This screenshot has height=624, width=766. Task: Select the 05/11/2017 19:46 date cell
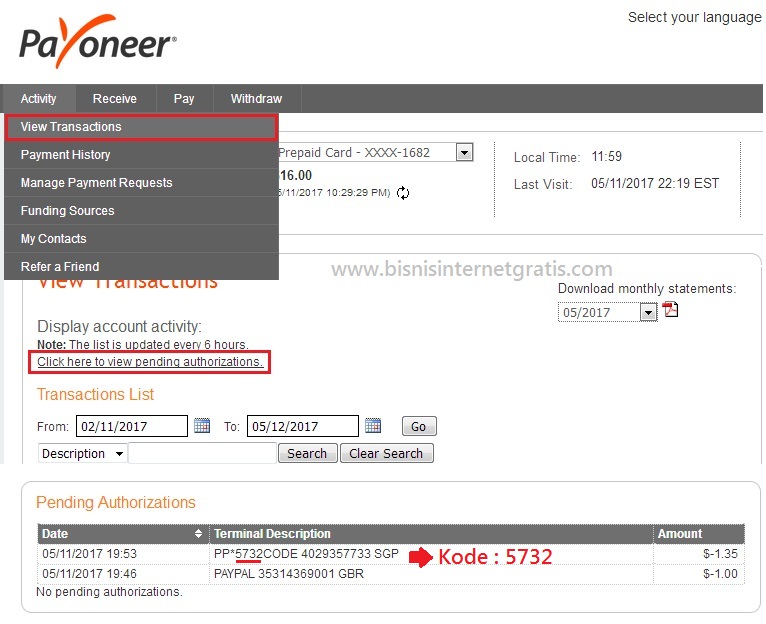coord(89,574)
